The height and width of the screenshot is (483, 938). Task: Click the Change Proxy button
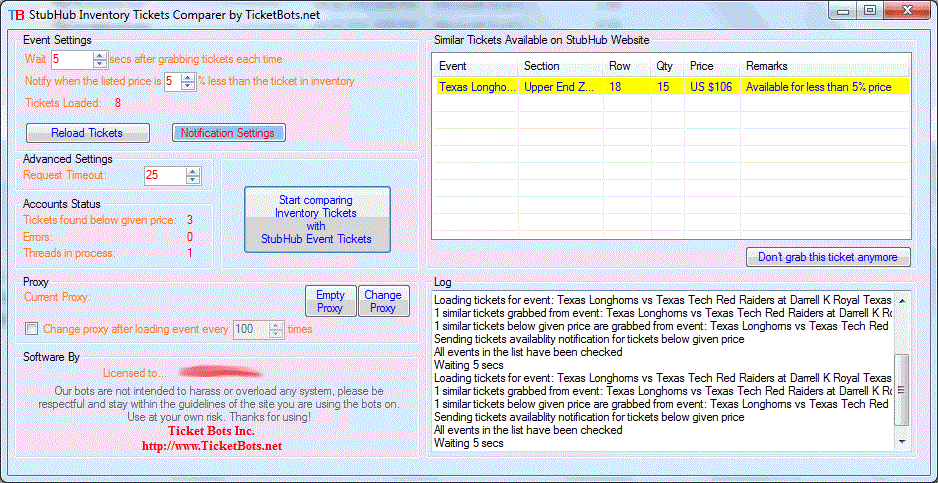click(x=383, y=301)
